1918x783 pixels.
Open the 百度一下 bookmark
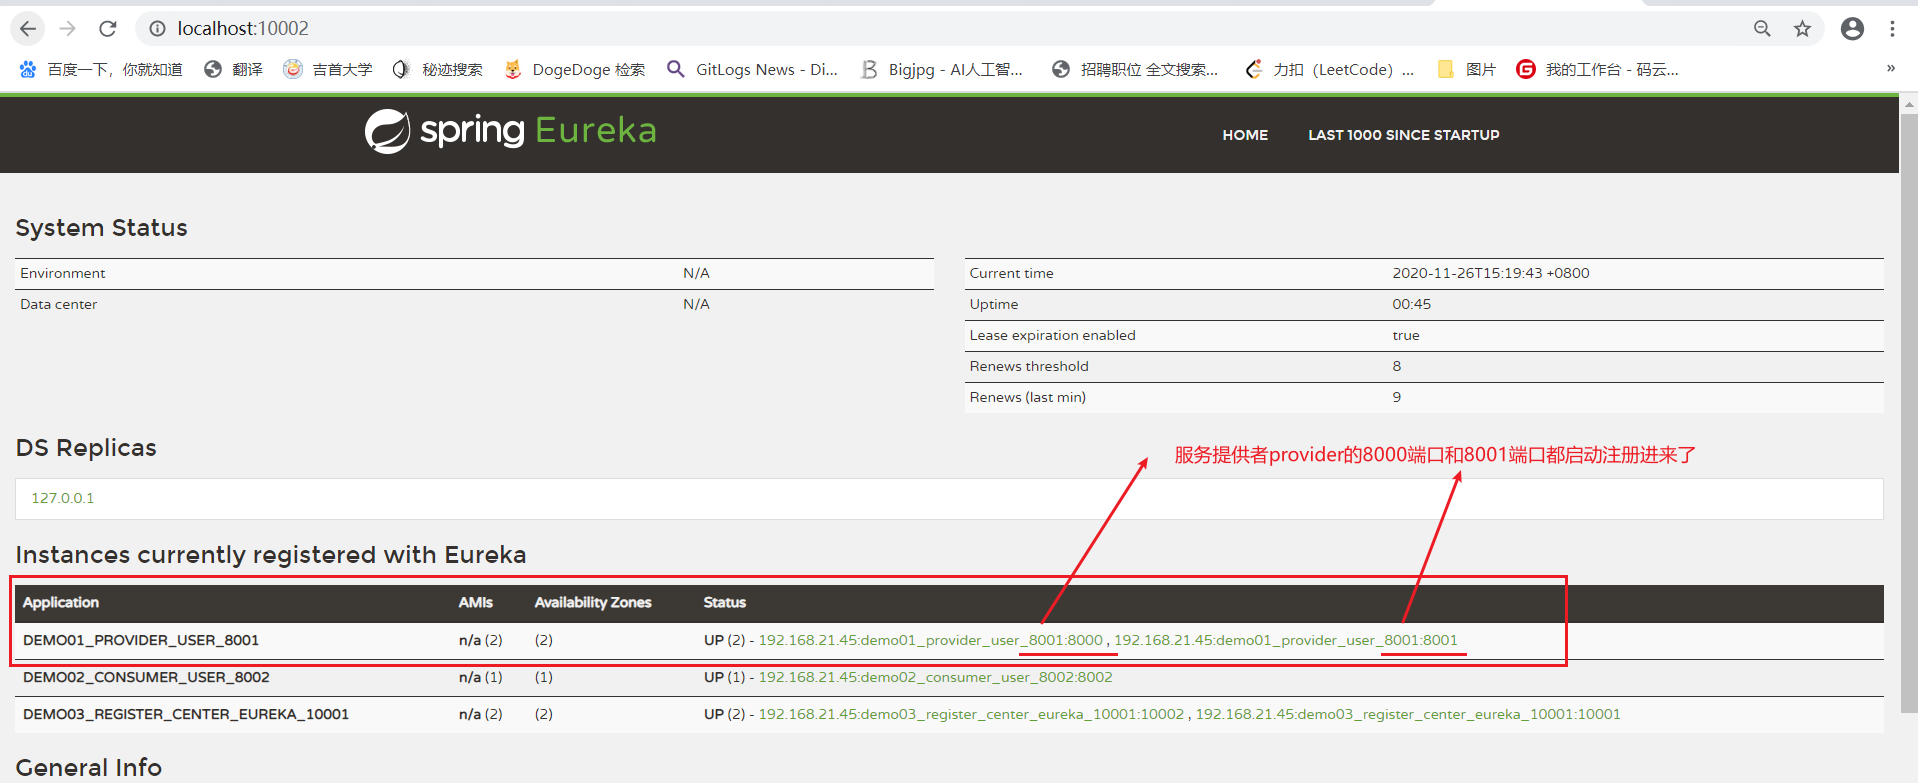pyautogui.click(x=101, y=69)
